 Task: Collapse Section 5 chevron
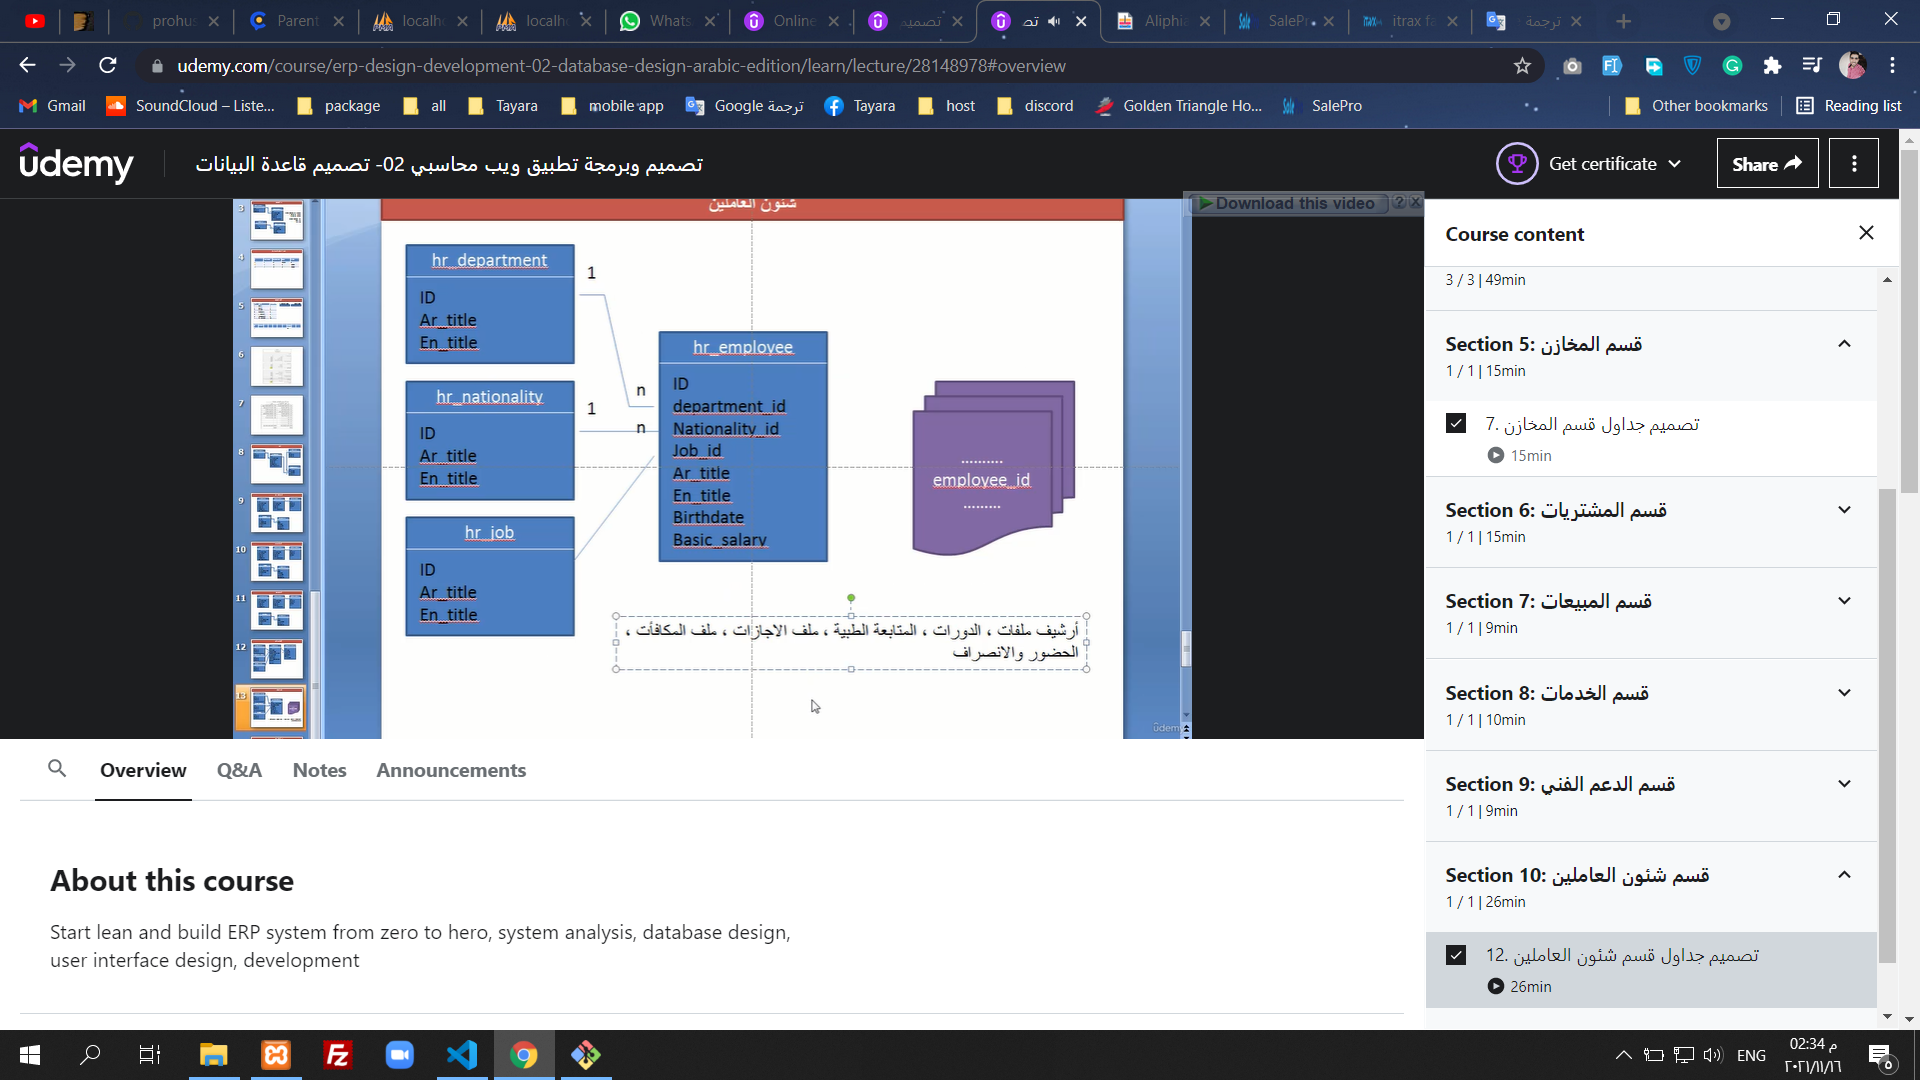[1844, 344]
